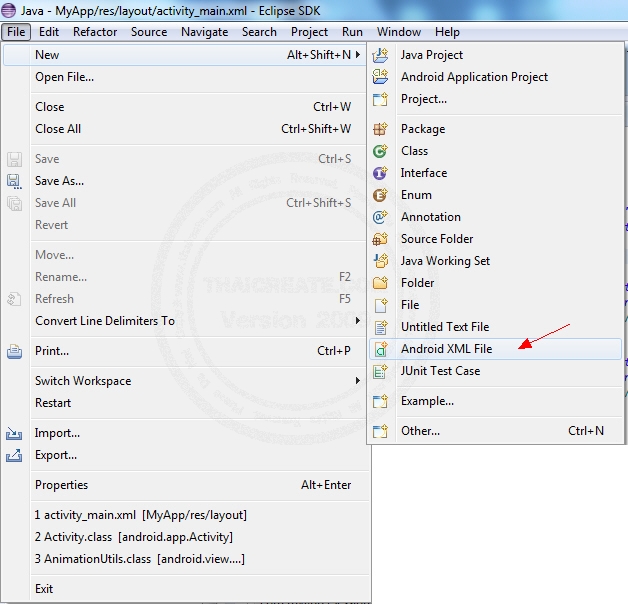Image resolution: width=628 pixels, height=604 pixels.
Task: Open the Edit menu
Action: tap(49, 32)
